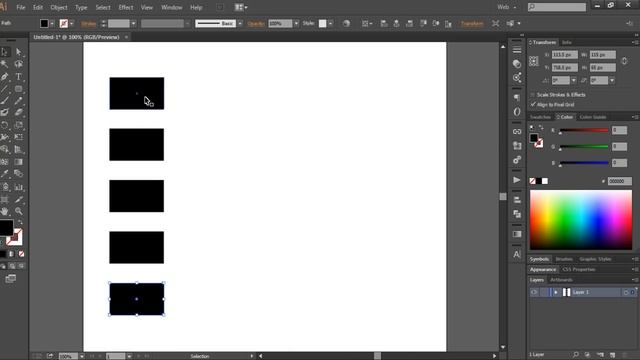Switch to the Info tab
This screenshot has height=360, width=640.
click(567, 42)
